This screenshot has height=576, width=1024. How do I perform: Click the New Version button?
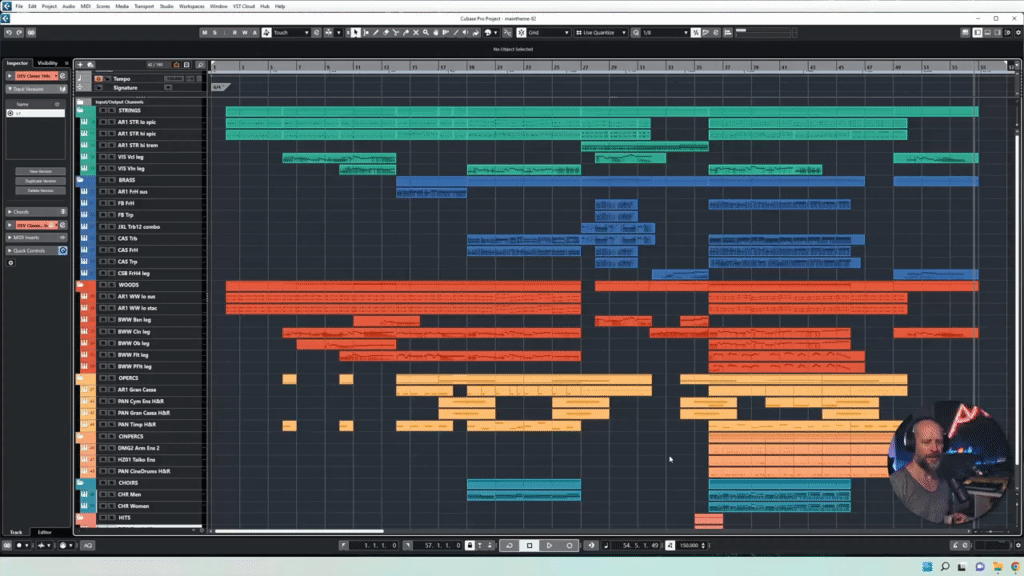coord(40,171)
